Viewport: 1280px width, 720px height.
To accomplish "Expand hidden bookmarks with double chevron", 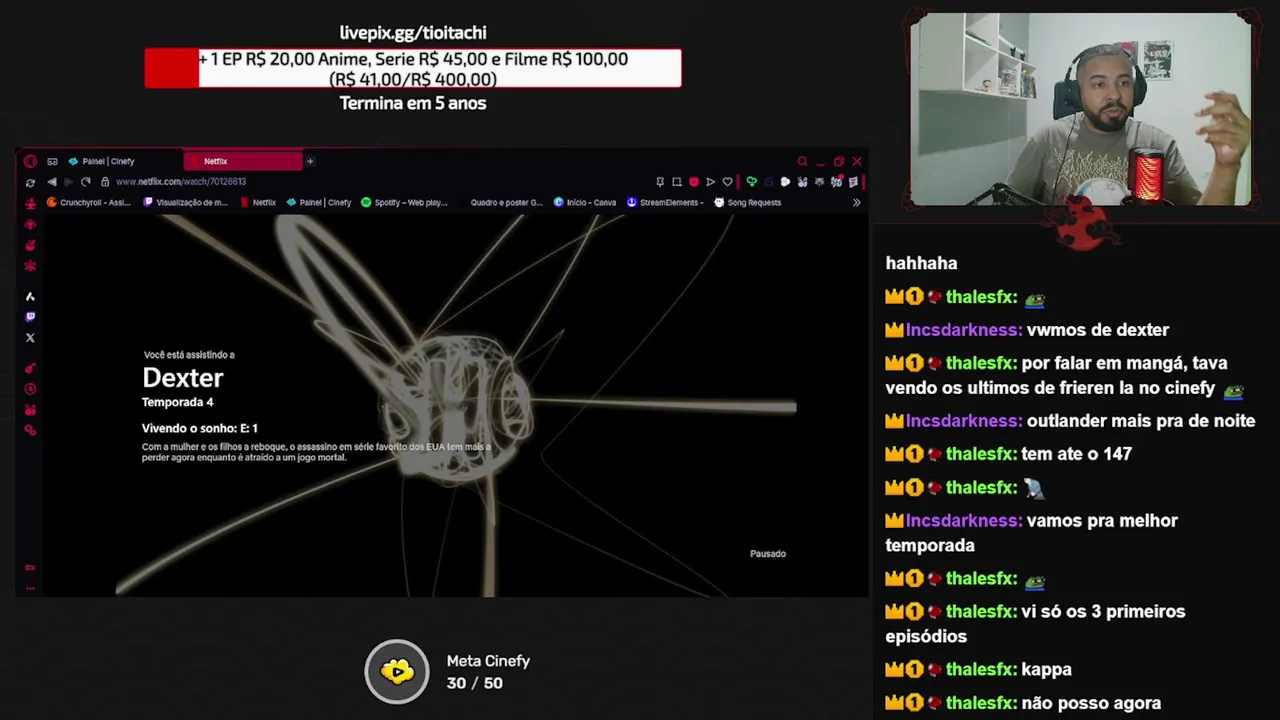I will pyautogui.click(x=856, y=202).
